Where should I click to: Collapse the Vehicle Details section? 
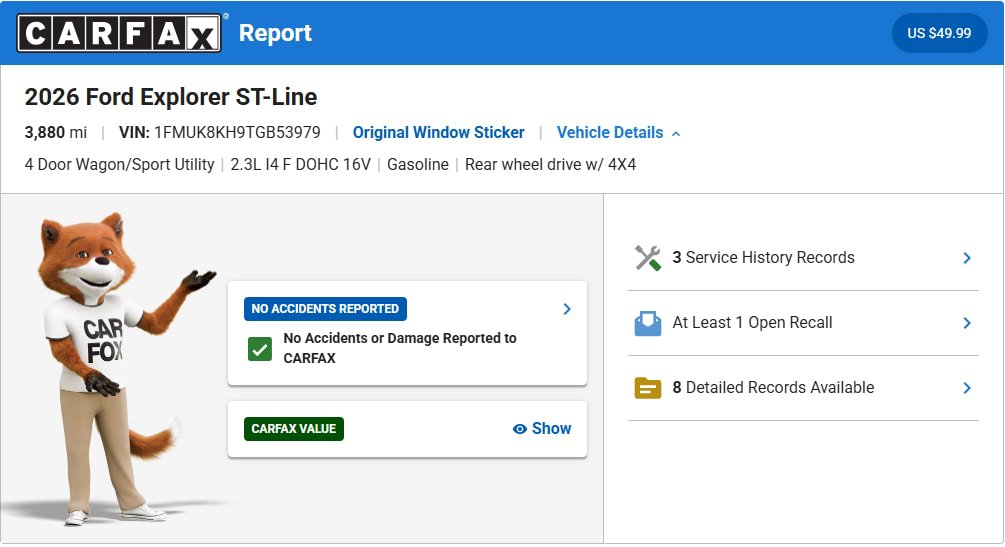[x=618, y=132]
